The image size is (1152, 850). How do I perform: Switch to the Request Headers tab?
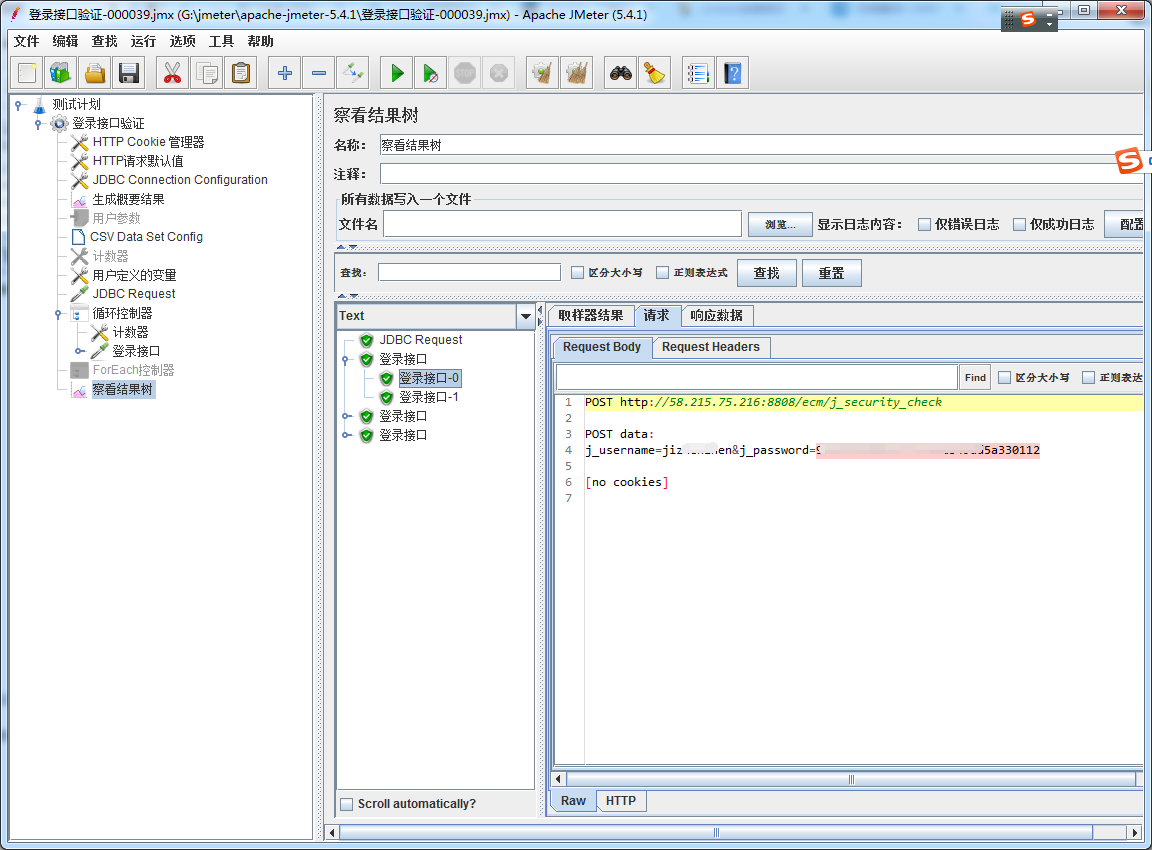click(x=710, y=347)
